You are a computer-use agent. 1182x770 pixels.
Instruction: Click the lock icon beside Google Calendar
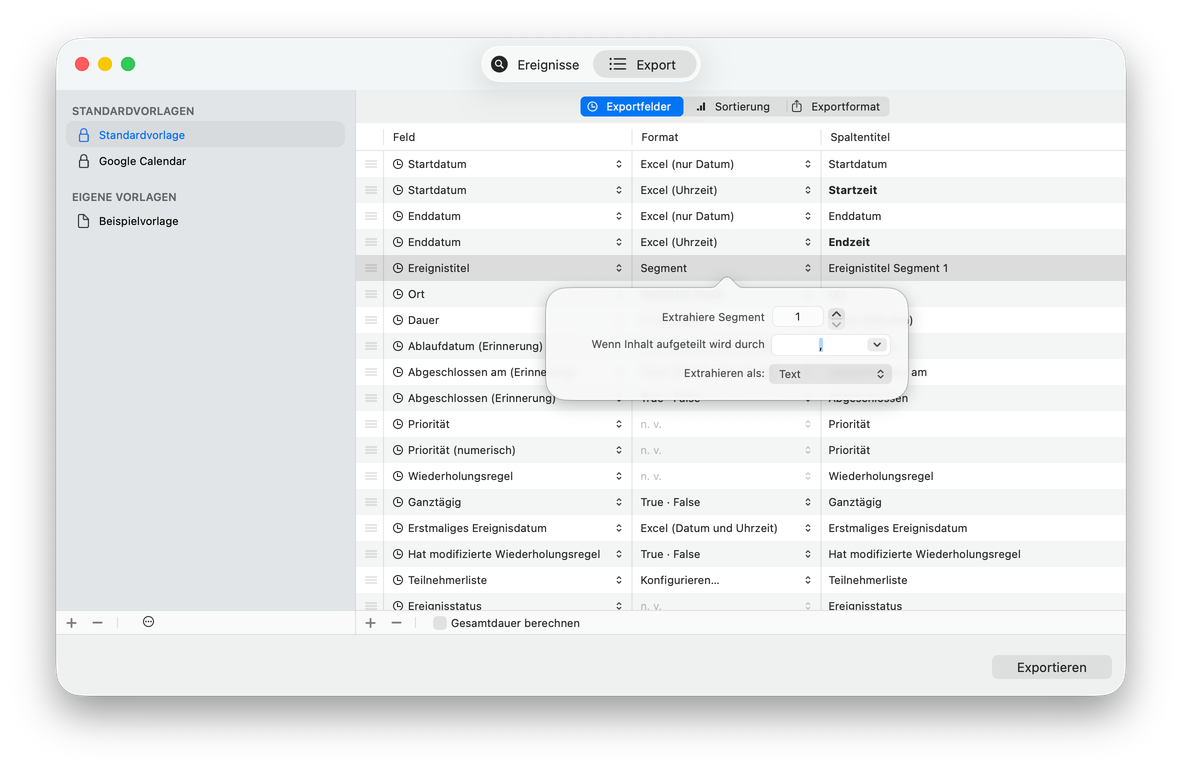[84, 161]
